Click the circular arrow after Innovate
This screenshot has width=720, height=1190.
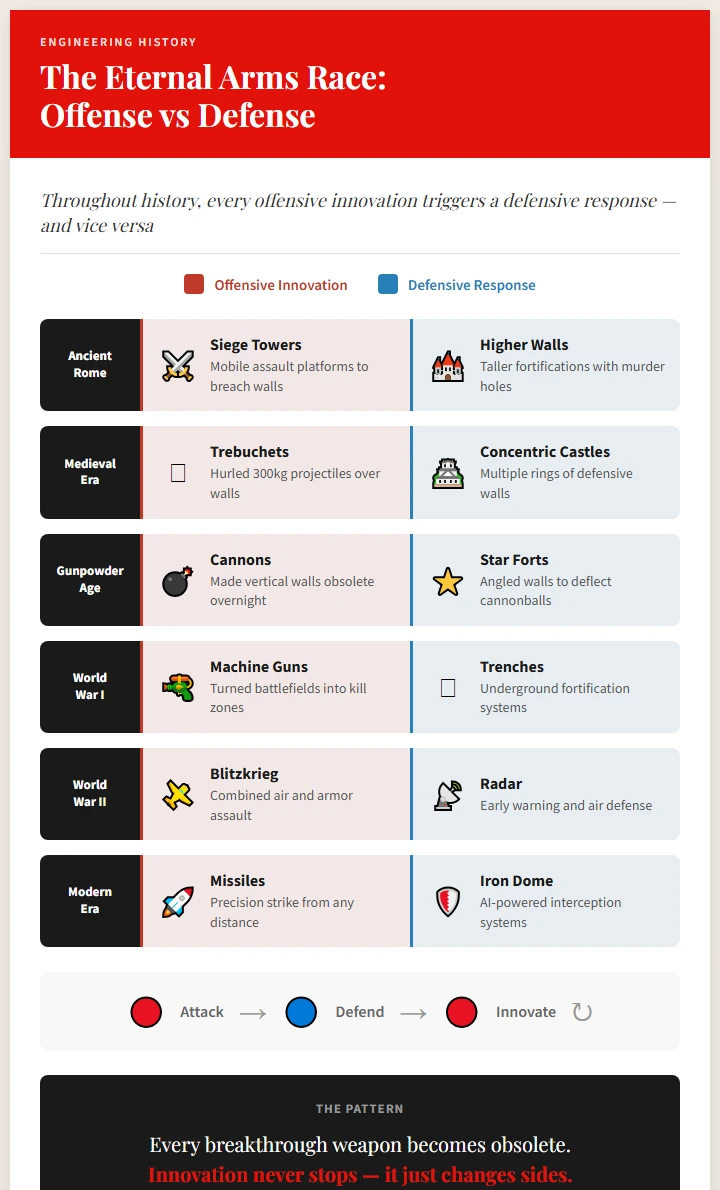[582, 1012]
